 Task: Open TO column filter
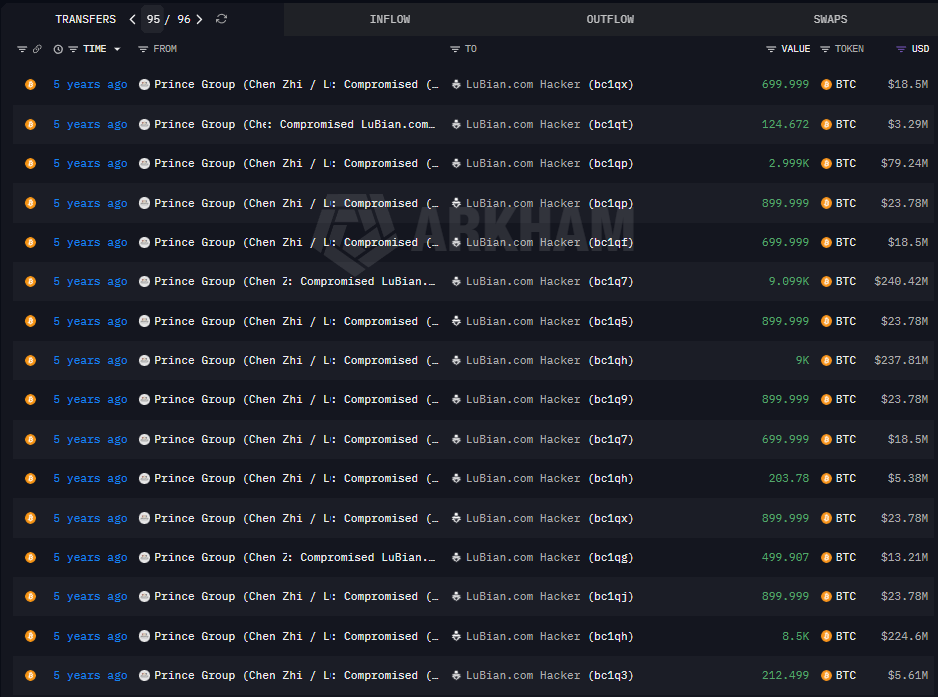point(455,49)
